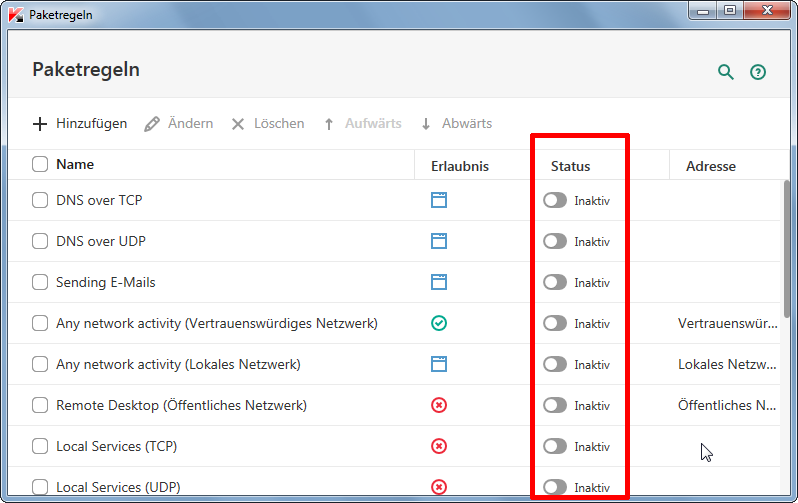Select the Local Services (UDP) rule name
This screenshot has height=503, width=798.
pos(118,487)
